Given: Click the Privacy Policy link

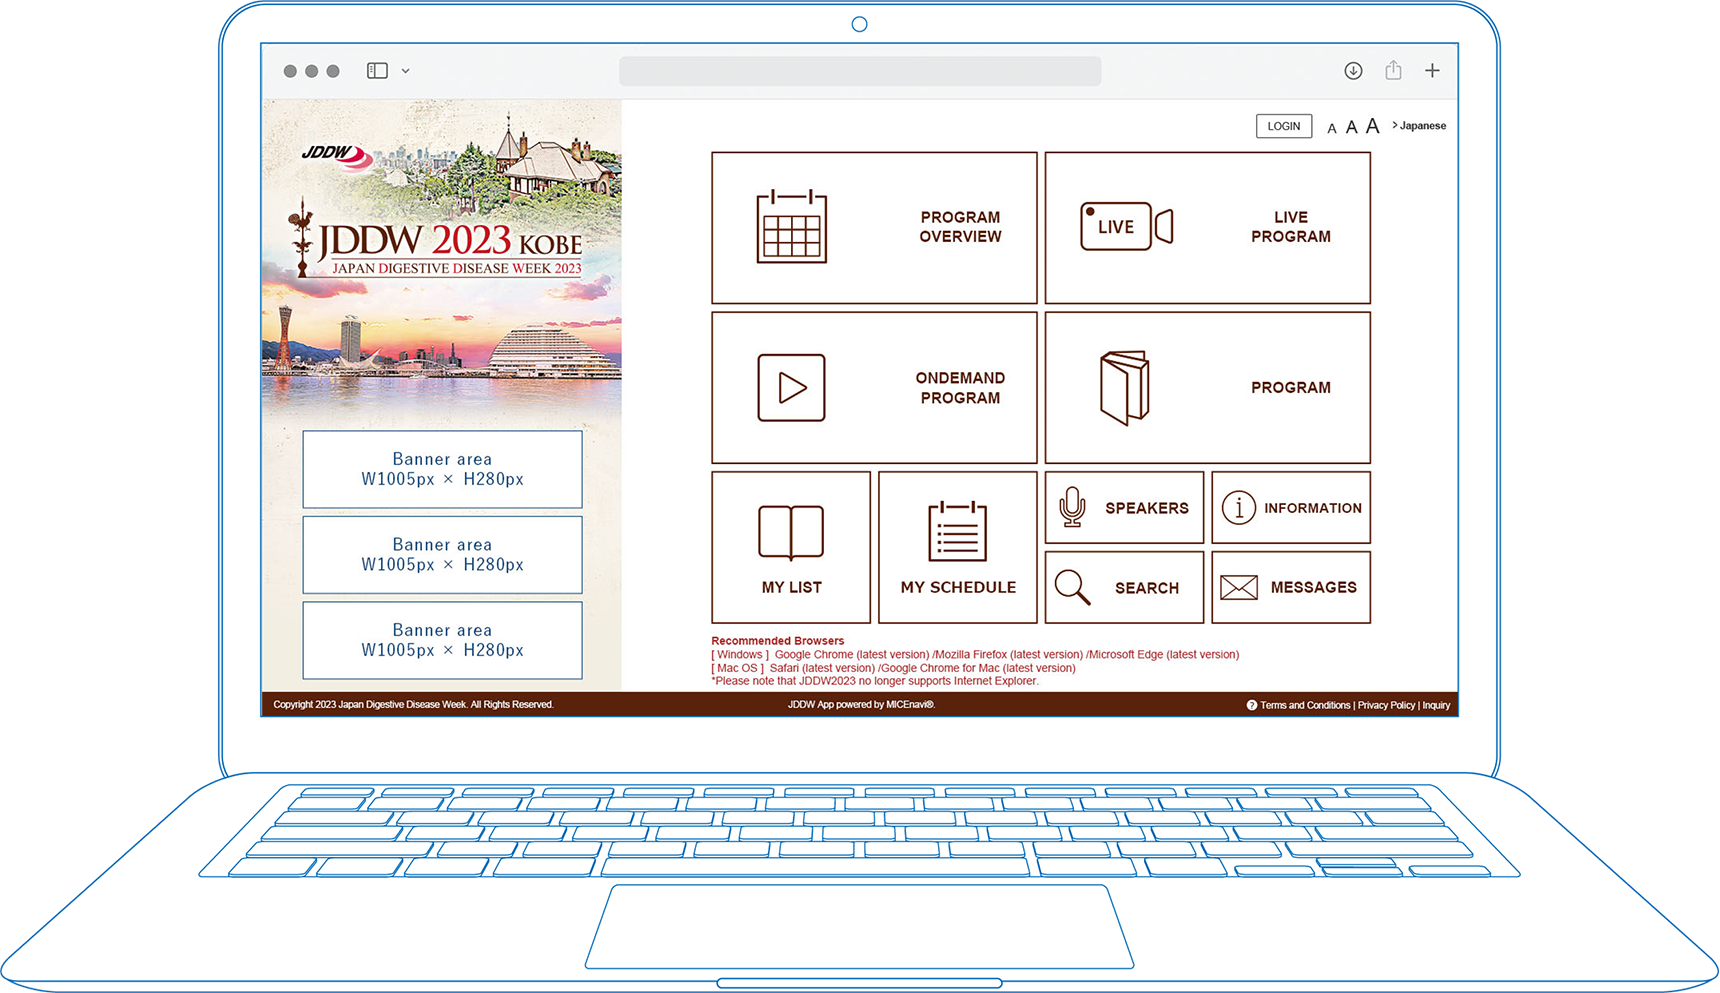Looking at the screenshot, I should pyautogui.click(x=1386, y=705).
